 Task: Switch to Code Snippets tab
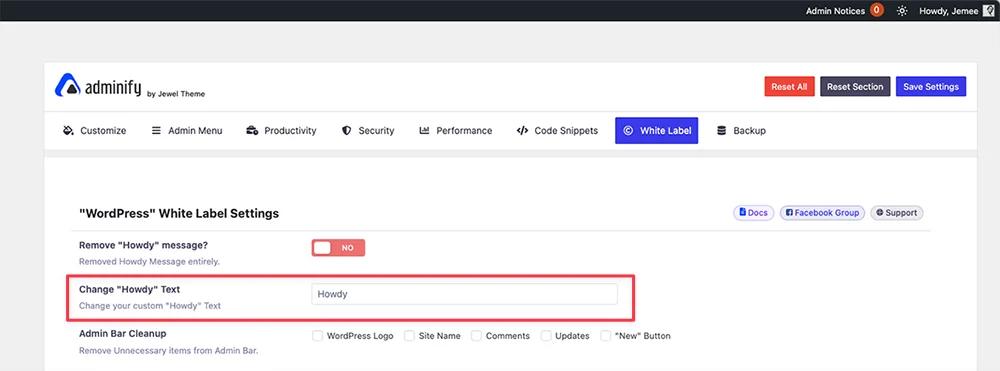coord(557,131)
